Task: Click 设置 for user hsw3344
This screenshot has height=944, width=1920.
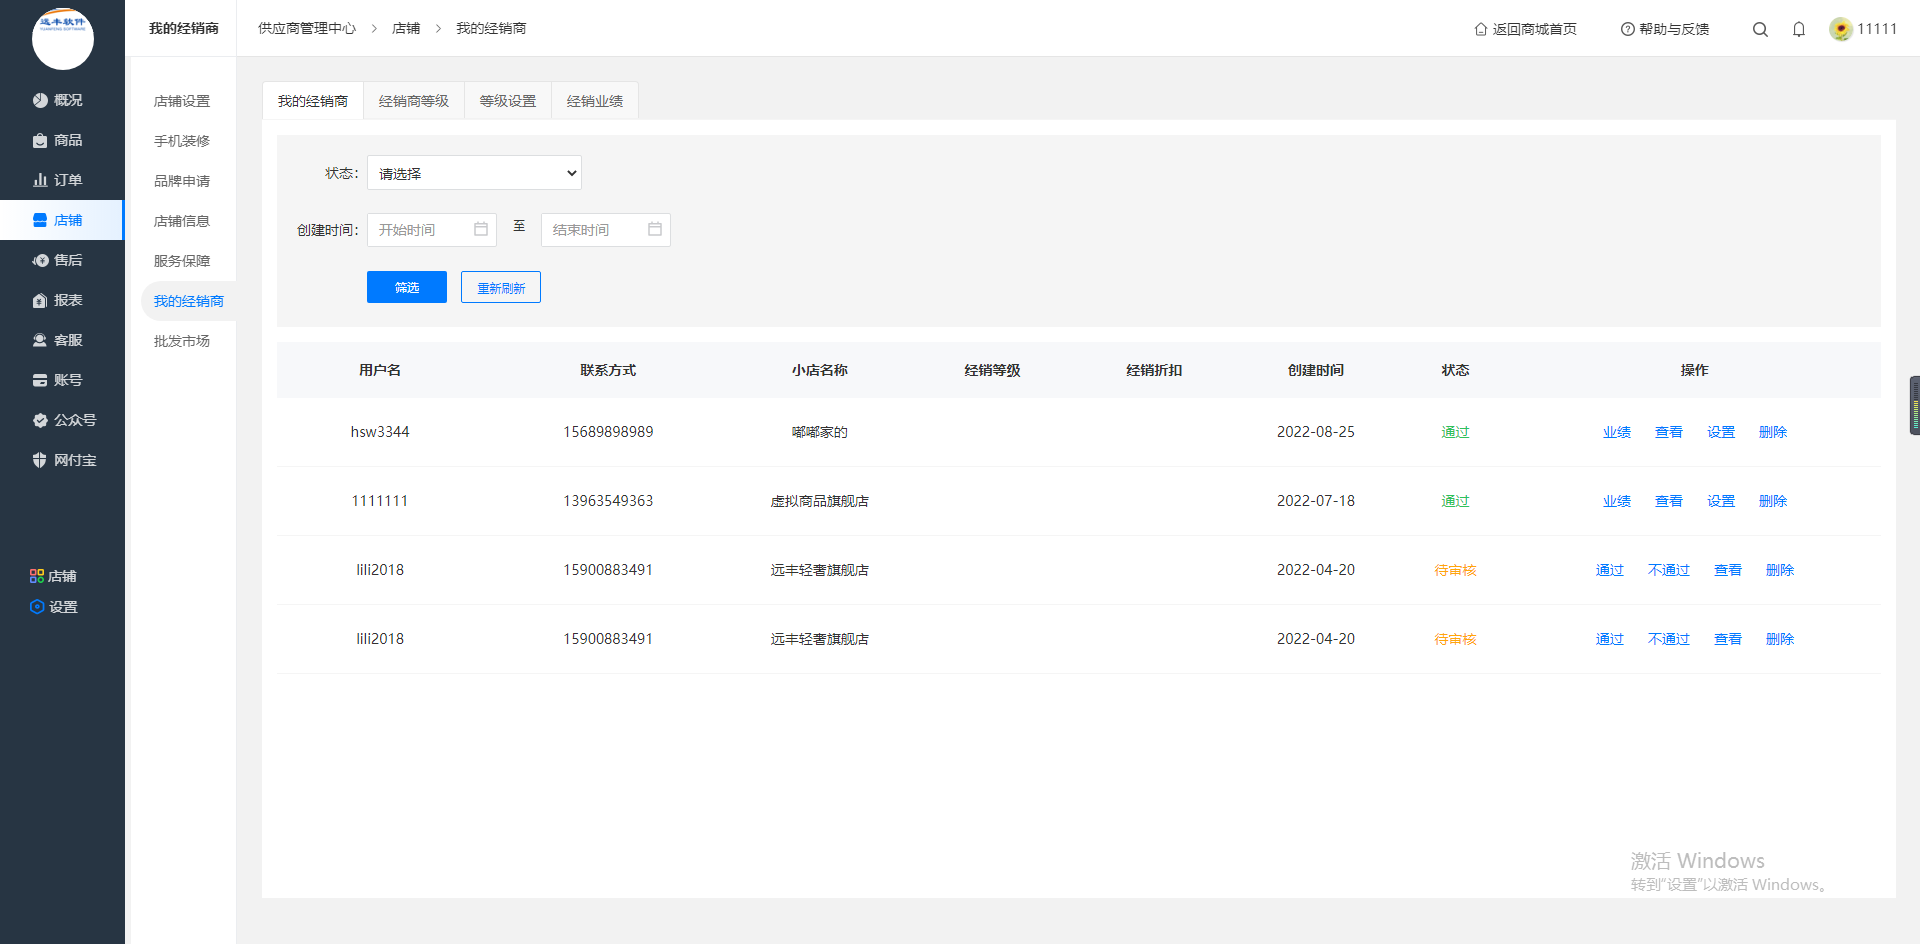Action: point(1721,432)
